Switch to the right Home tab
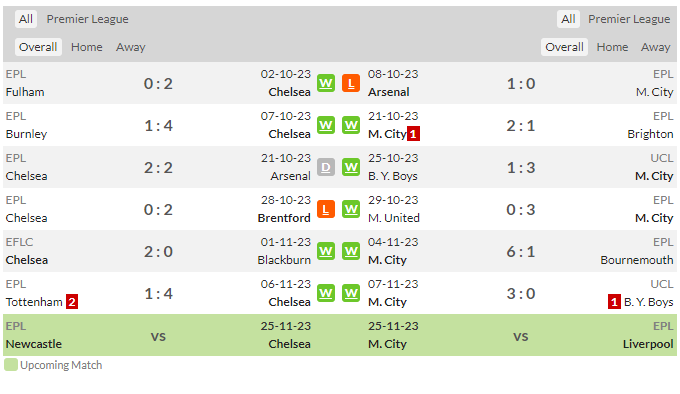Viewport: 680px width, 394px height. tap(612, 47)
